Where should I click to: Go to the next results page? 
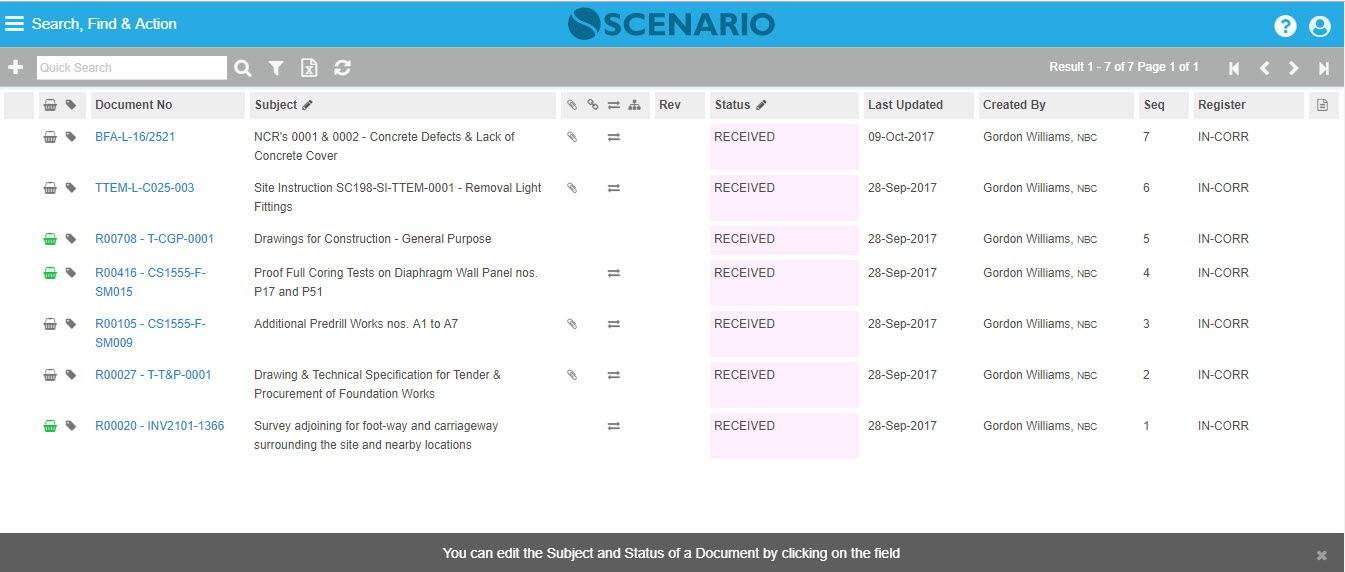(1294, 68)
